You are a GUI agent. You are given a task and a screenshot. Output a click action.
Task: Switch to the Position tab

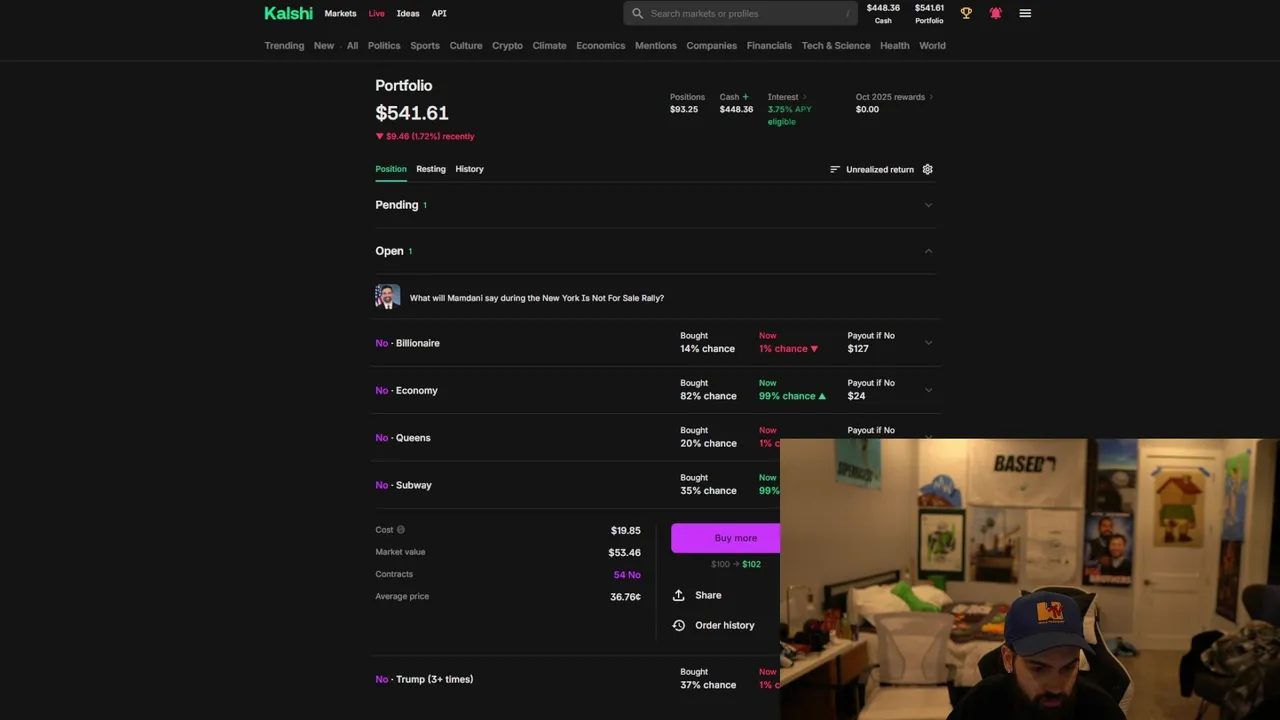tap(391, 169)
